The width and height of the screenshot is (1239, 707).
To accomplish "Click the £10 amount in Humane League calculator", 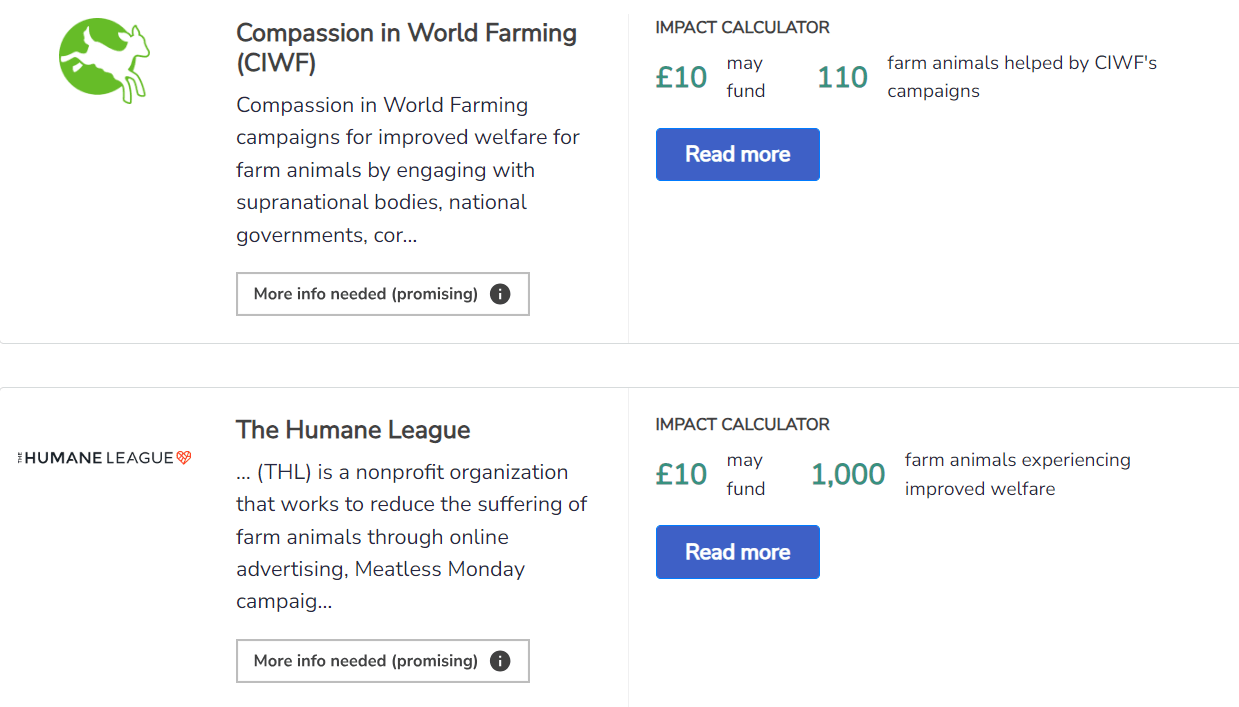I will (681, 474).
